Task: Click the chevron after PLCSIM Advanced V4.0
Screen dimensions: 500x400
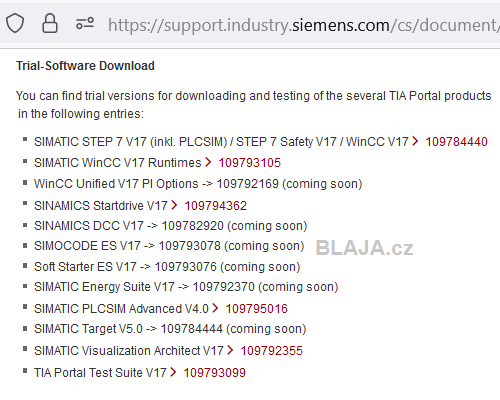Action: tap(215, 308)
